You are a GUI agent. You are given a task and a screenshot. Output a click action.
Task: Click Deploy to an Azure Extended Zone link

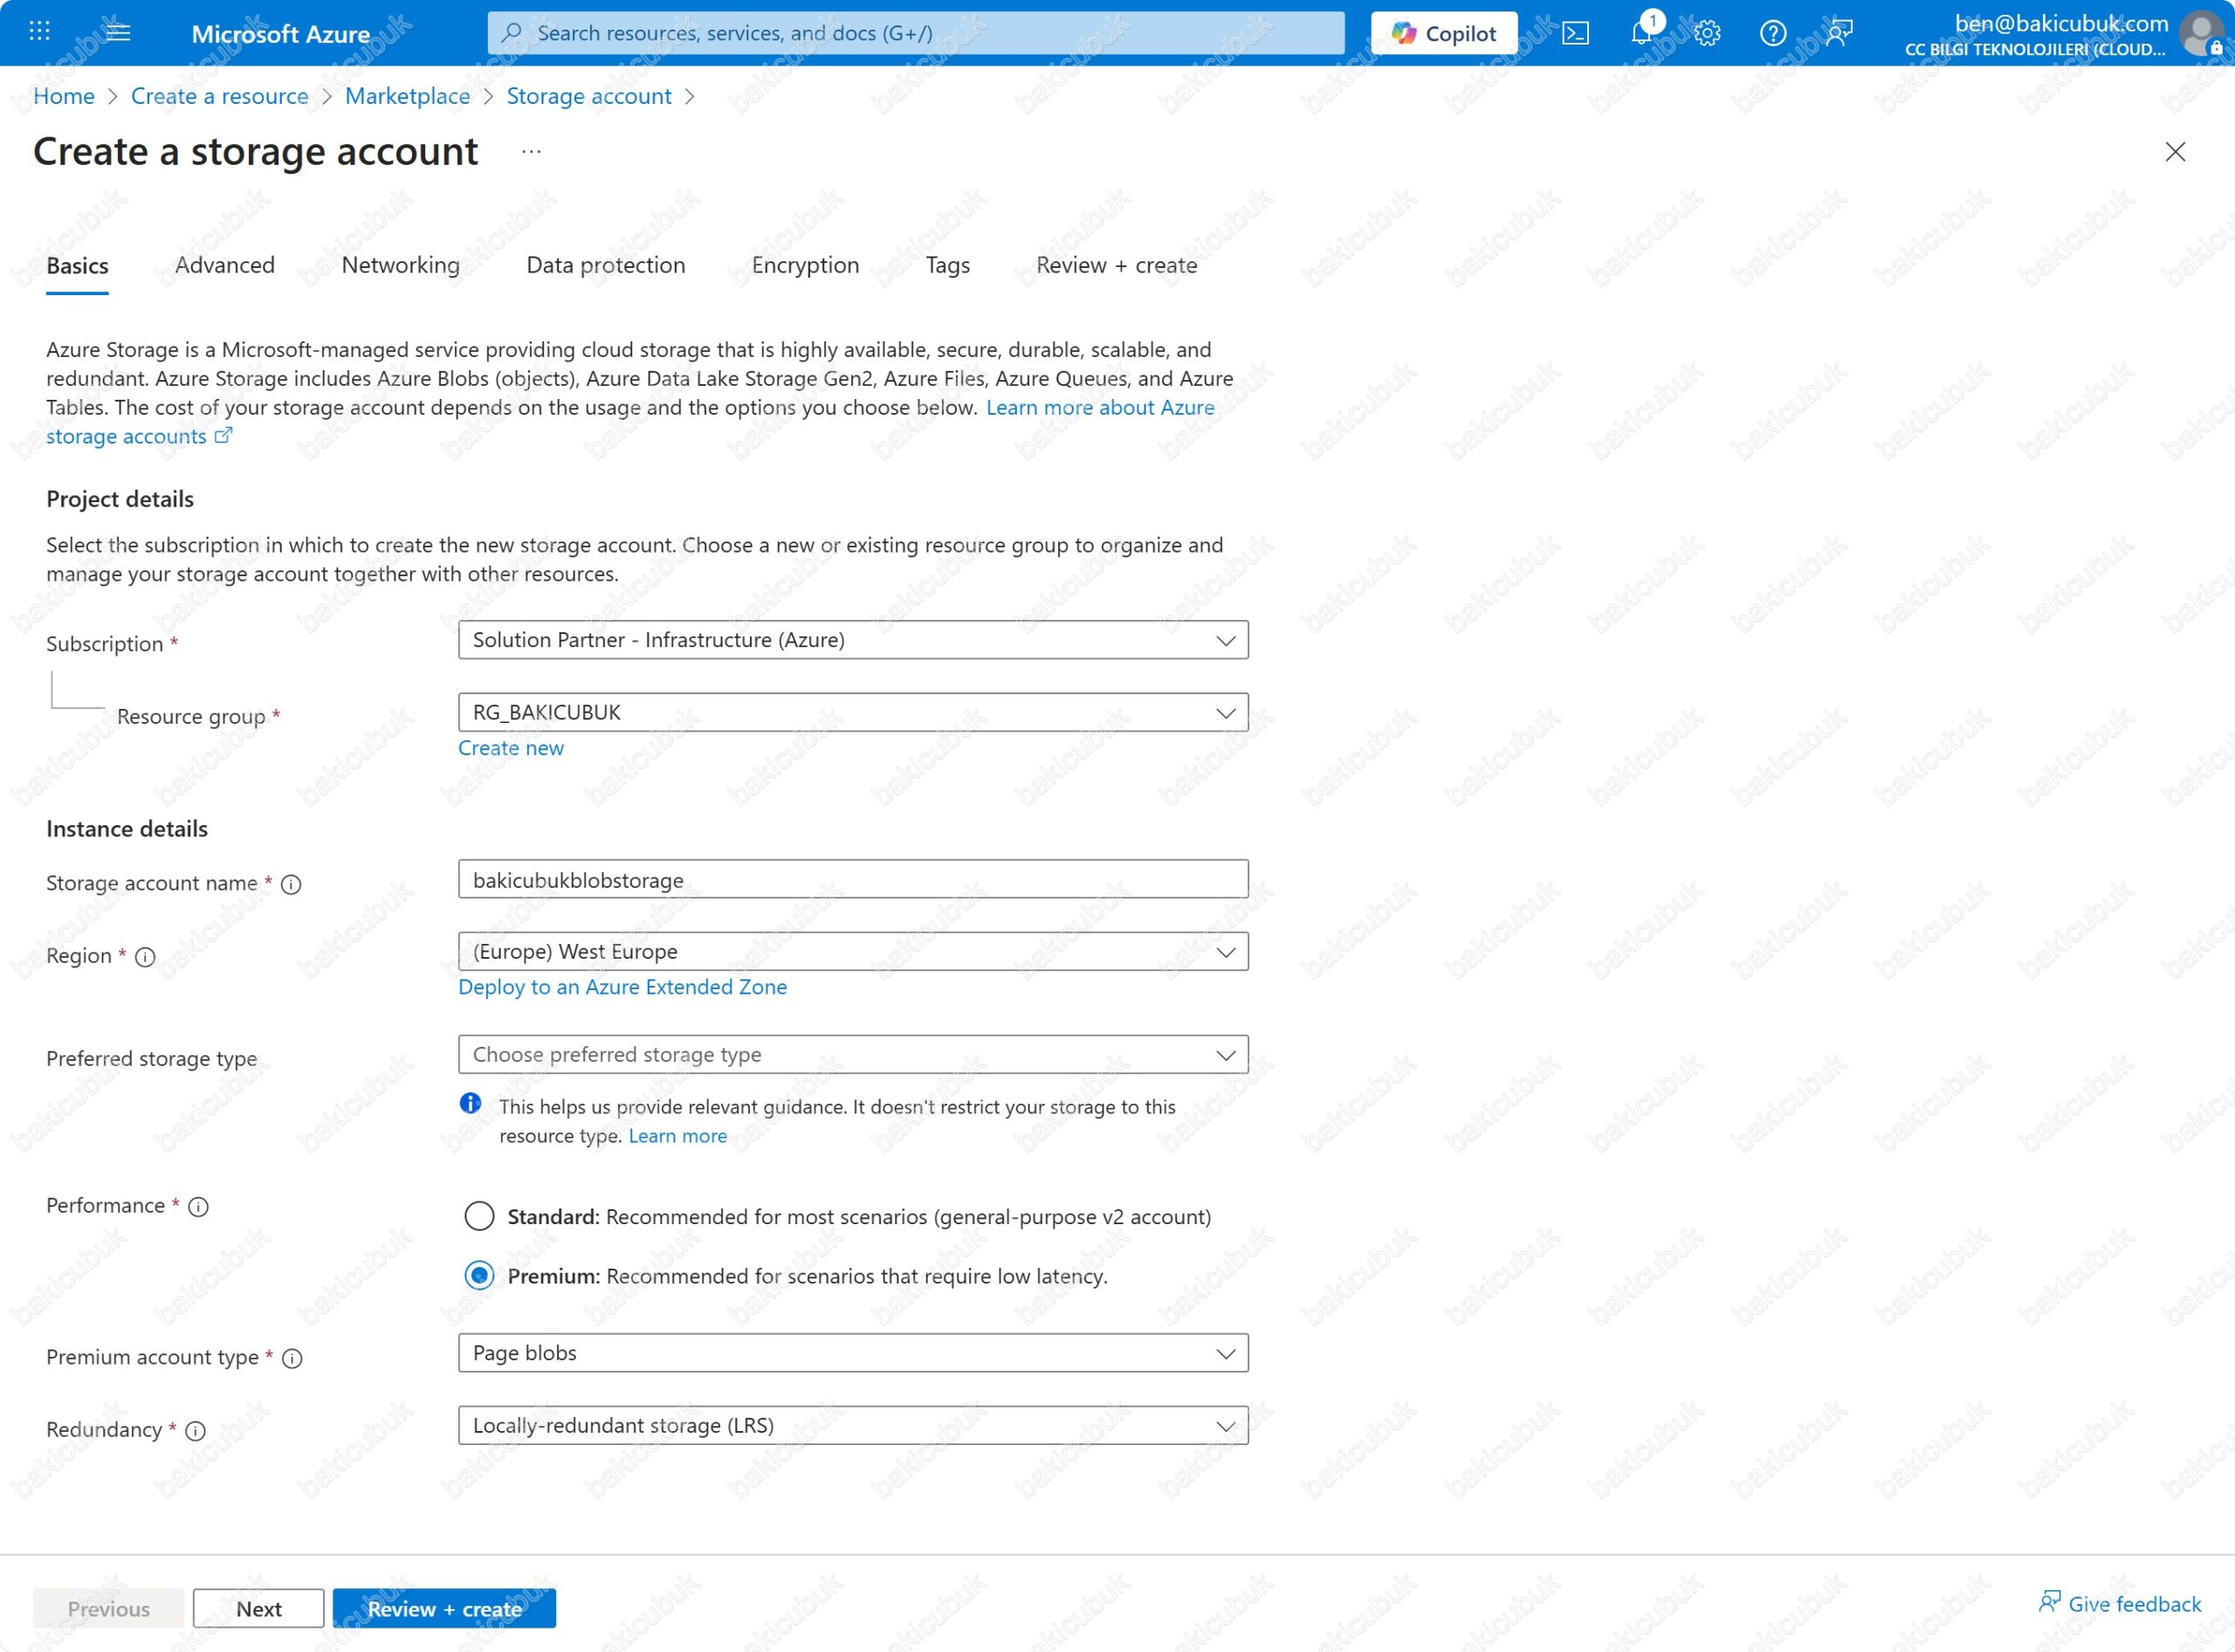(622, 987)
